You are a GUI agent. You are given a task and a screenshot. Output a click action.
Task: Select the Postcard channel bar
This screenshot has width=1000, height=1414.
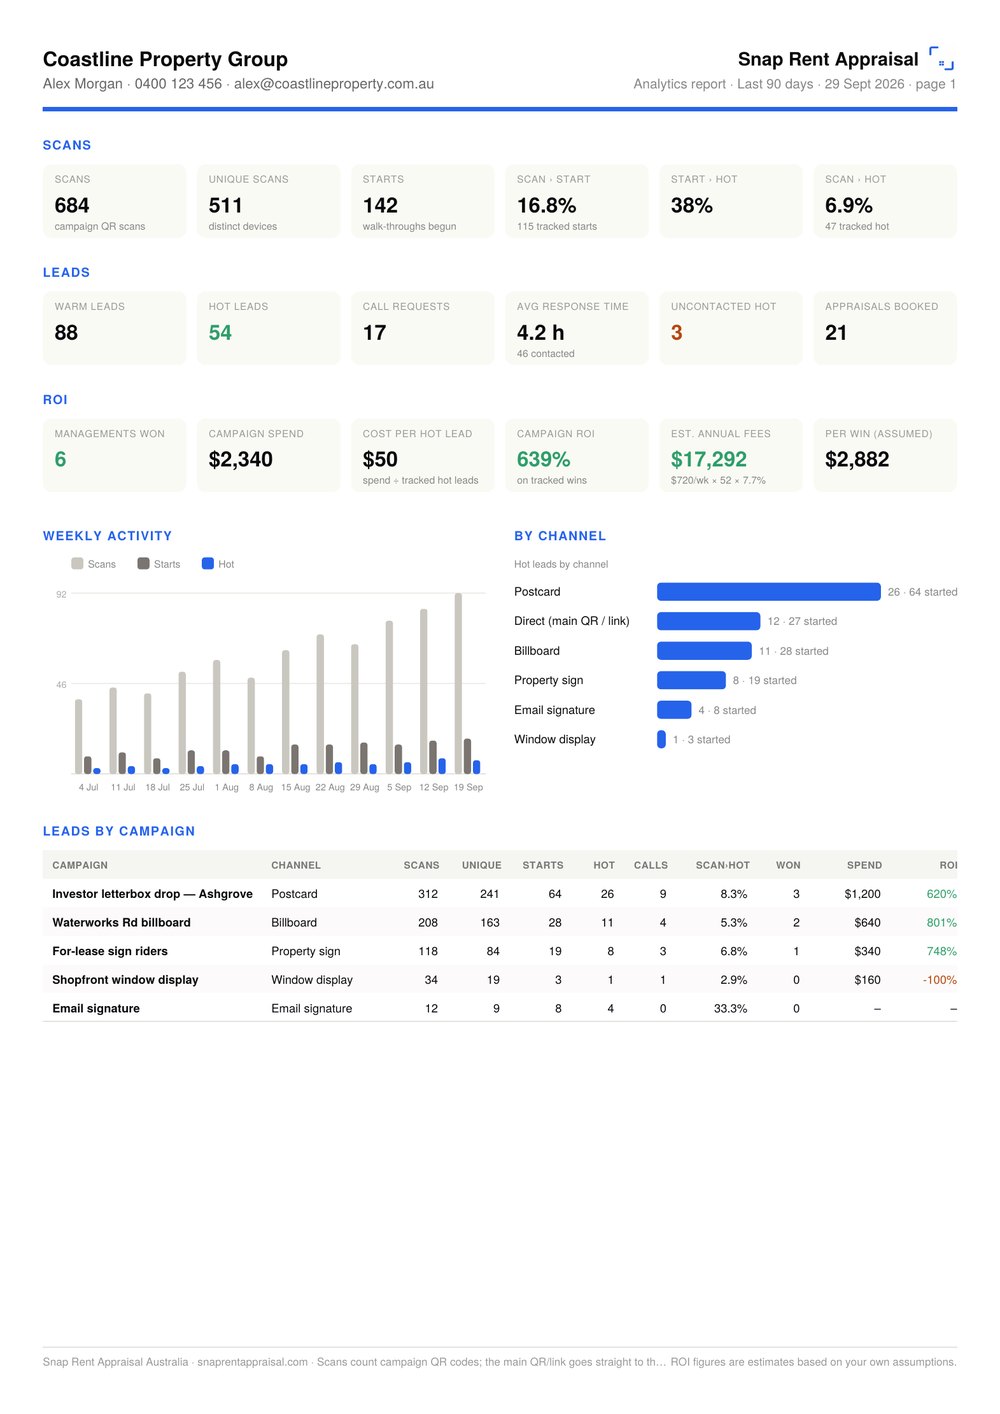coord(768,592)
